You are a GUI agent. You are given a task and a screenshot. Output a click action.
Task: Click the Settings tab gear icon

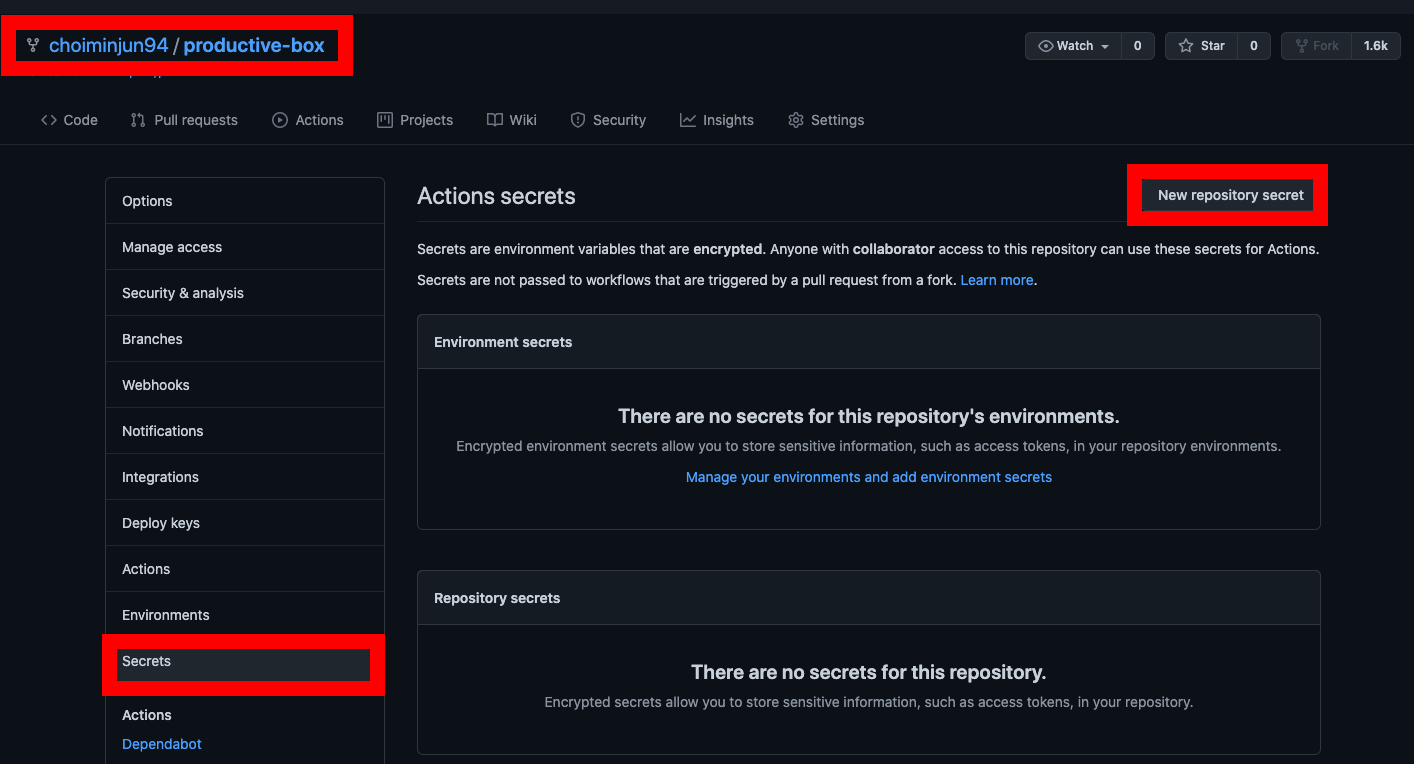[x=796, y=120]
